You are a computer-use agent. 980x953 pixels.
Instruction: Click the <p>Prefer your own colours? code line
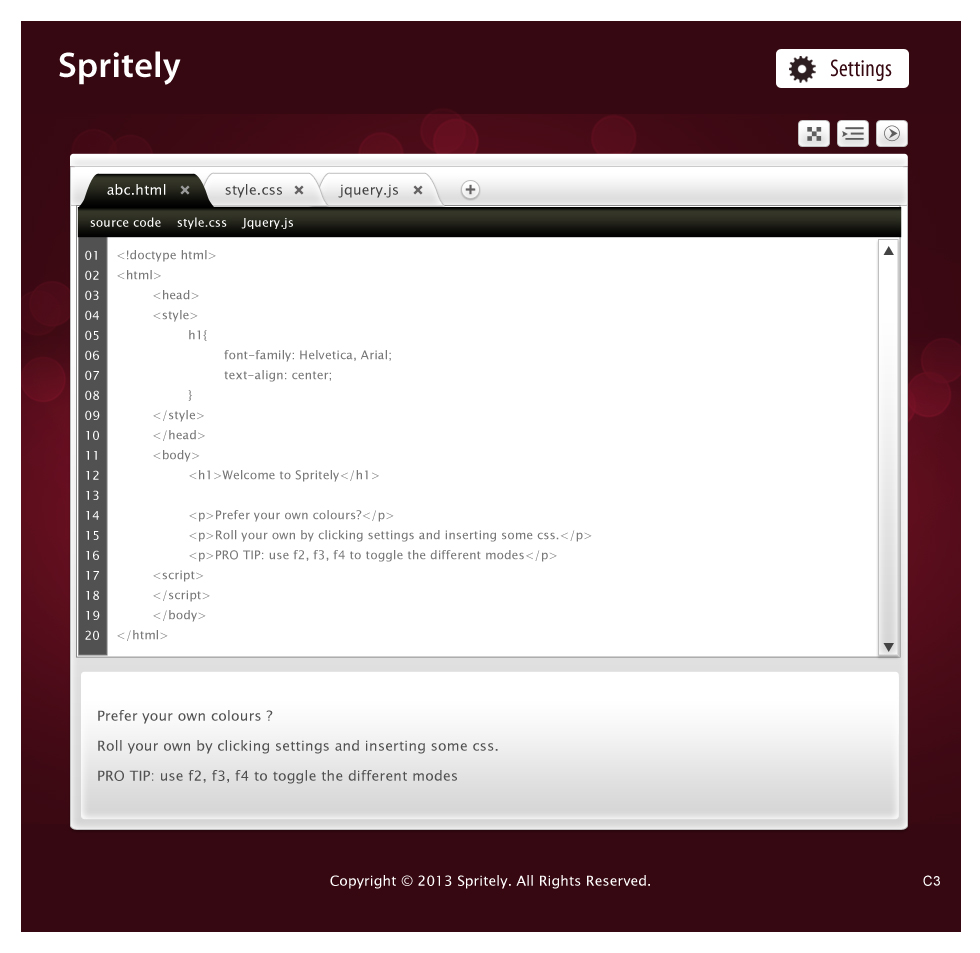coord(291,516)
